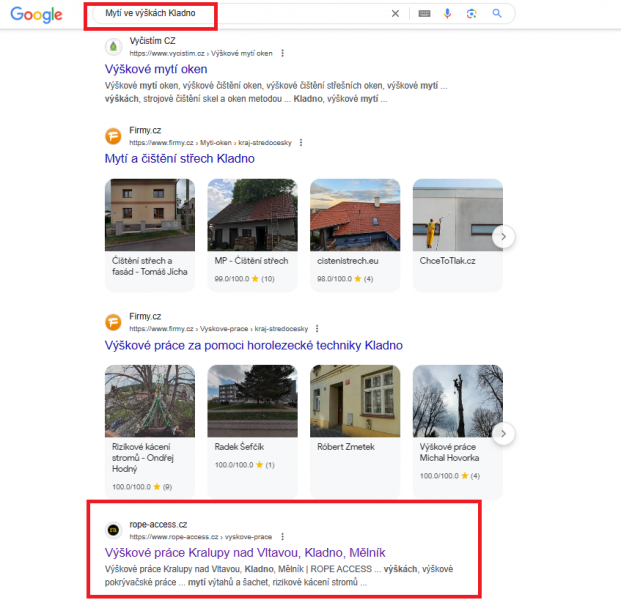Open the MP - Čištění střech photo

(x=252, y=215)
